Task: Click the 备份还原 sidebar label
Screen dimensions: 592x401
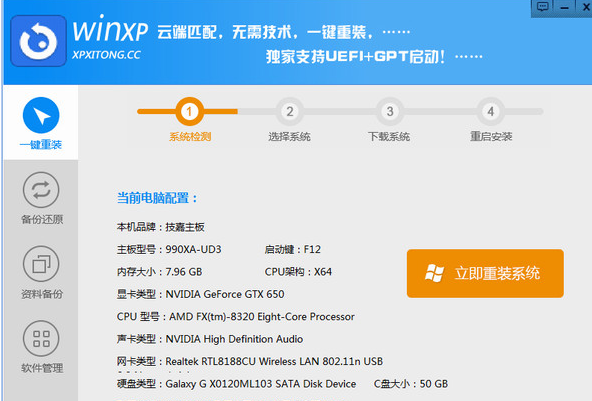Action: (x=42, y=219)
